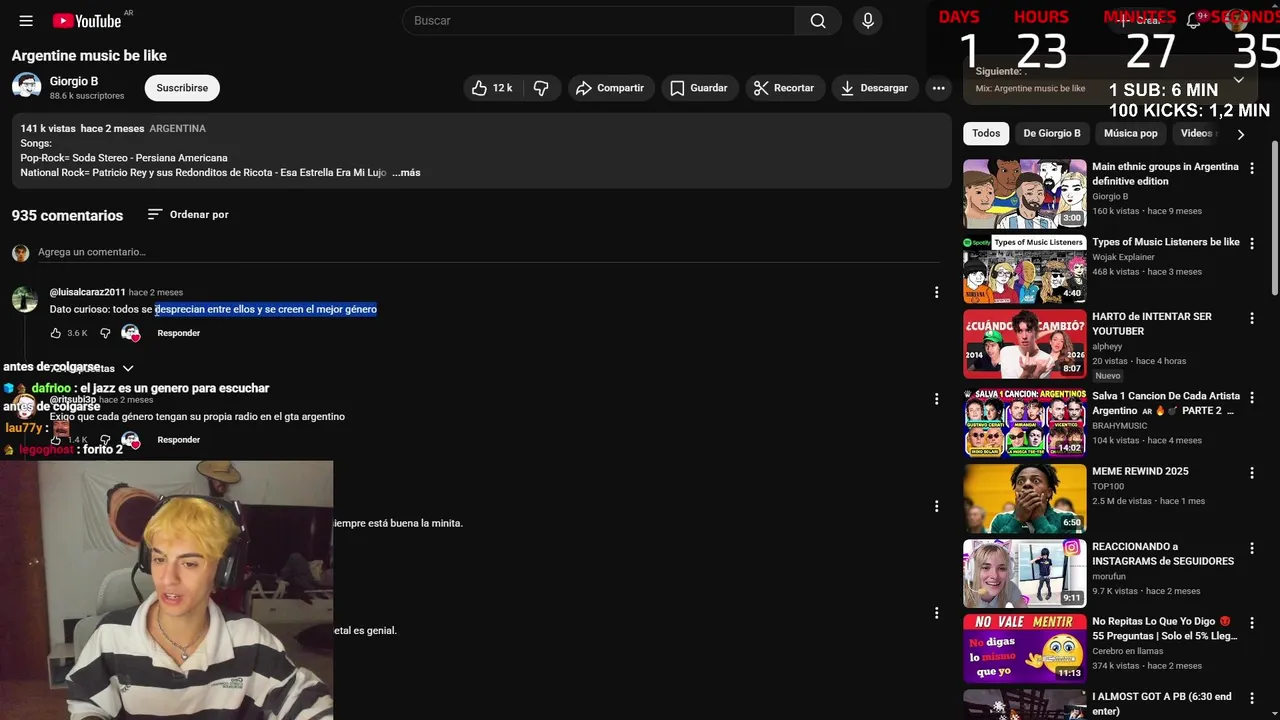Open the Wojak Explainer channel name
Screen dimensions: 1280x720
pyautogui.click(x=1123, y=257)
